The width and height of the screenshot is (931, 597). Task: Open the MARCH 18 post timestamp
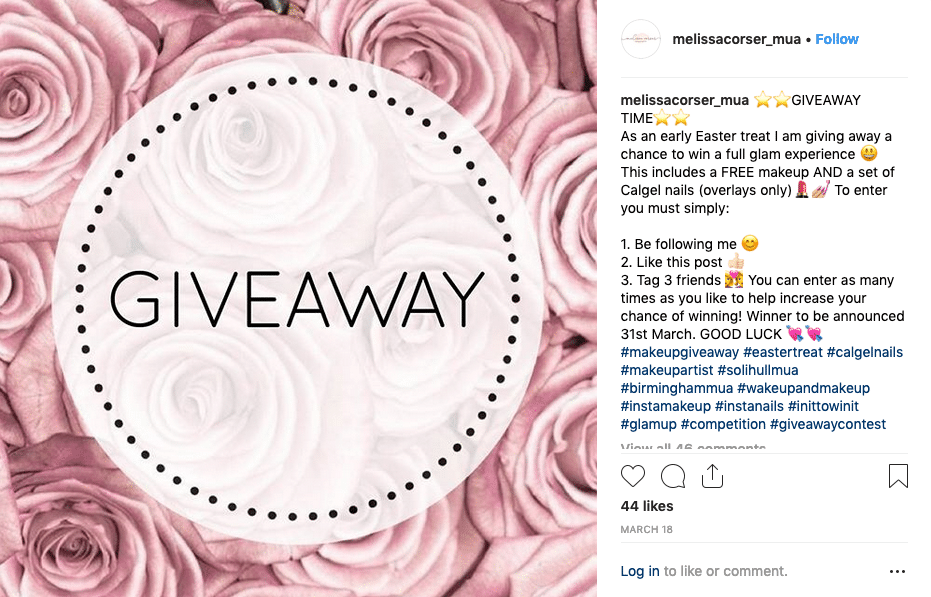pyautogui.click(x=646, y=529)
